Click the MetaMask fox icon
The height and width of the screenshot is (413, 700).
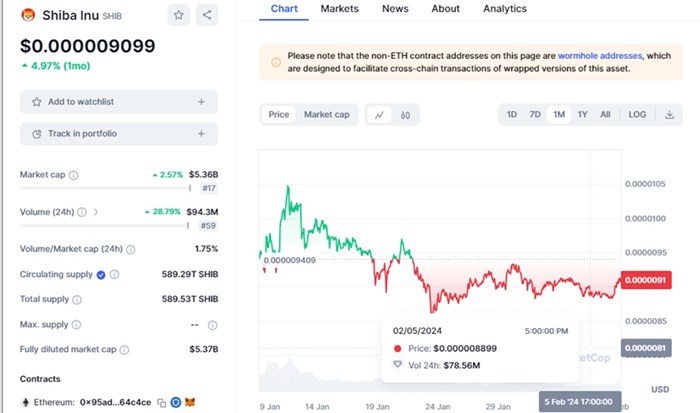pyautogui.click(x=191, y=402)
